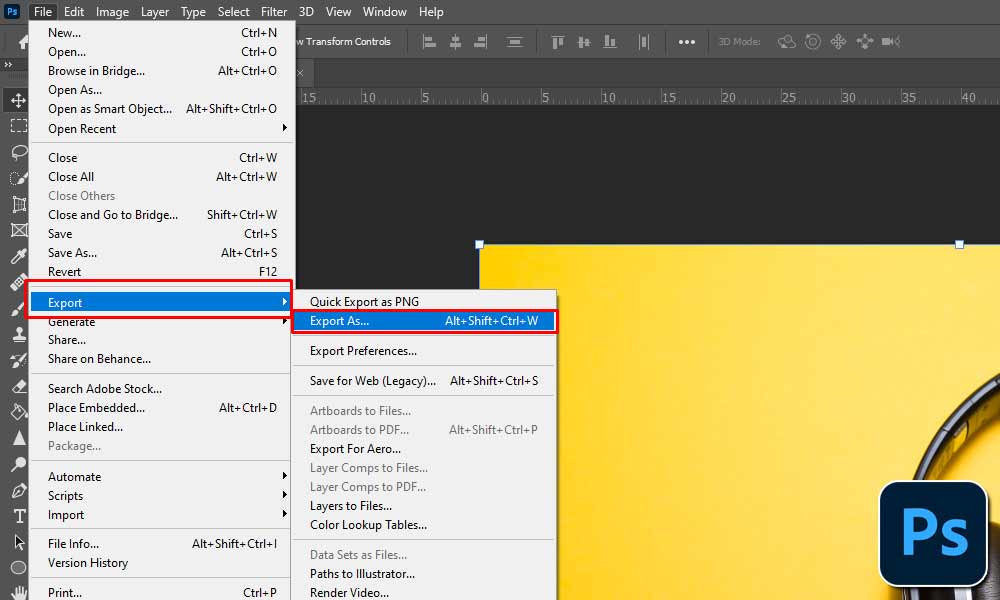
Task: Select the History Brush tool
Action: (18, 360)
